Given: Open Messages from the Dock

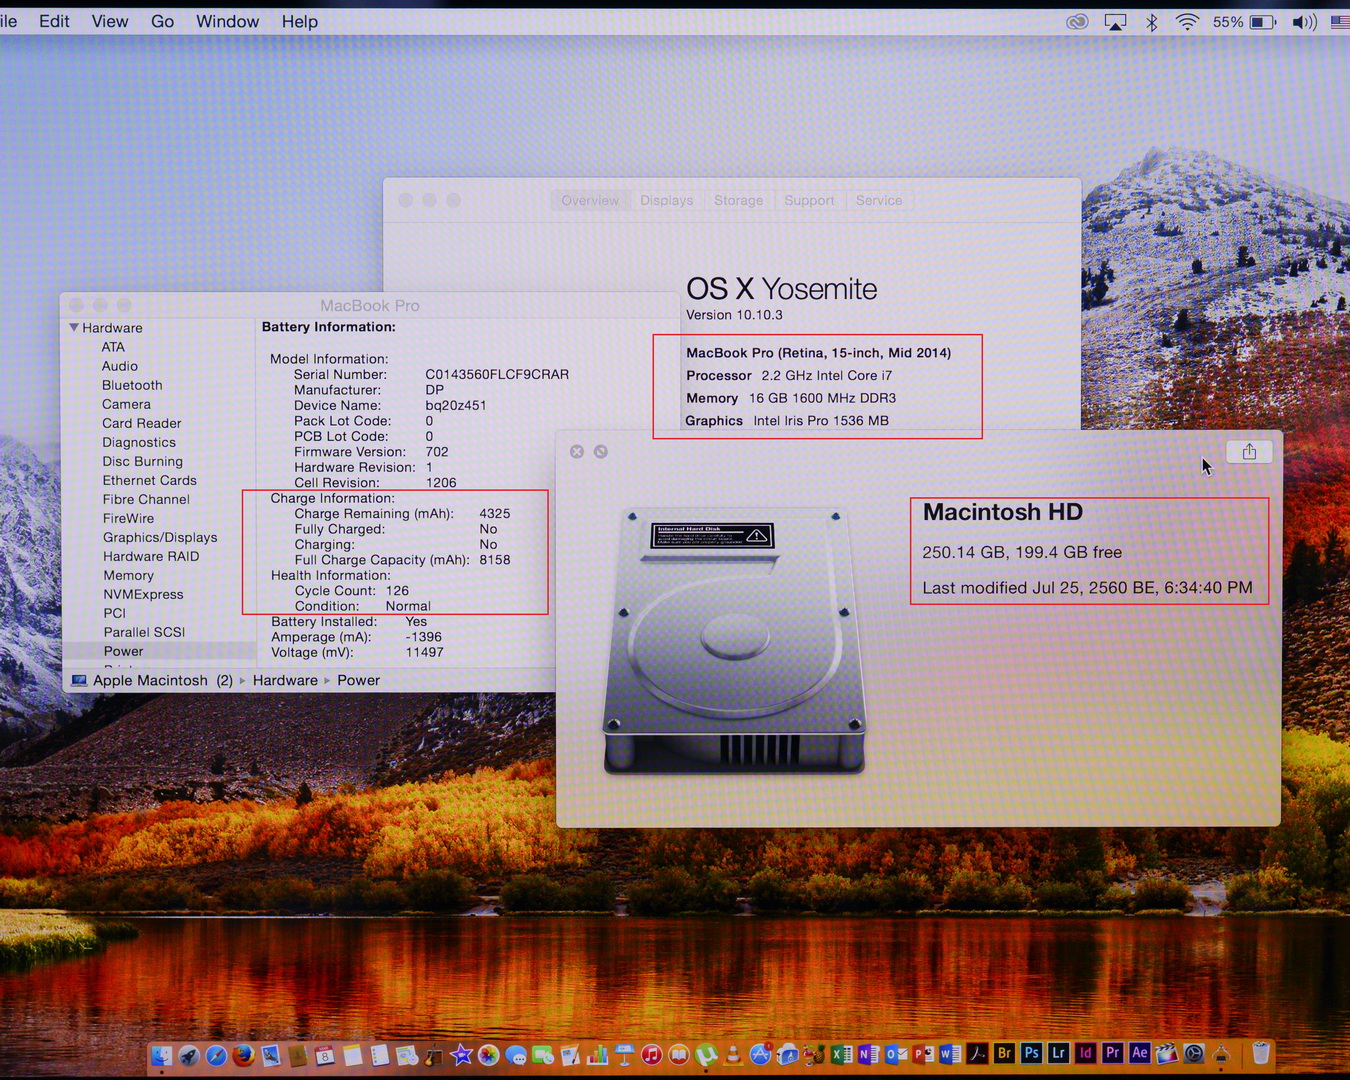Looking at the screenshot, I should pyautogui.click(x=516, y=1055).
